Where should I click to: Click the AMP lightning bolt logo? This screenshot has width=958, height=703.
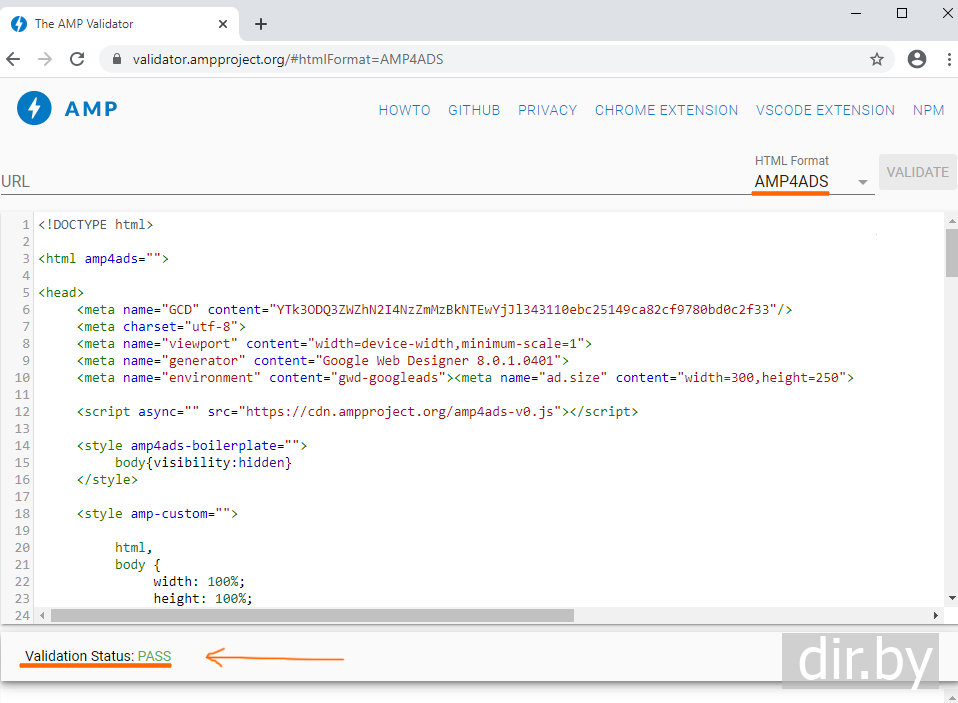coord(34,108)
